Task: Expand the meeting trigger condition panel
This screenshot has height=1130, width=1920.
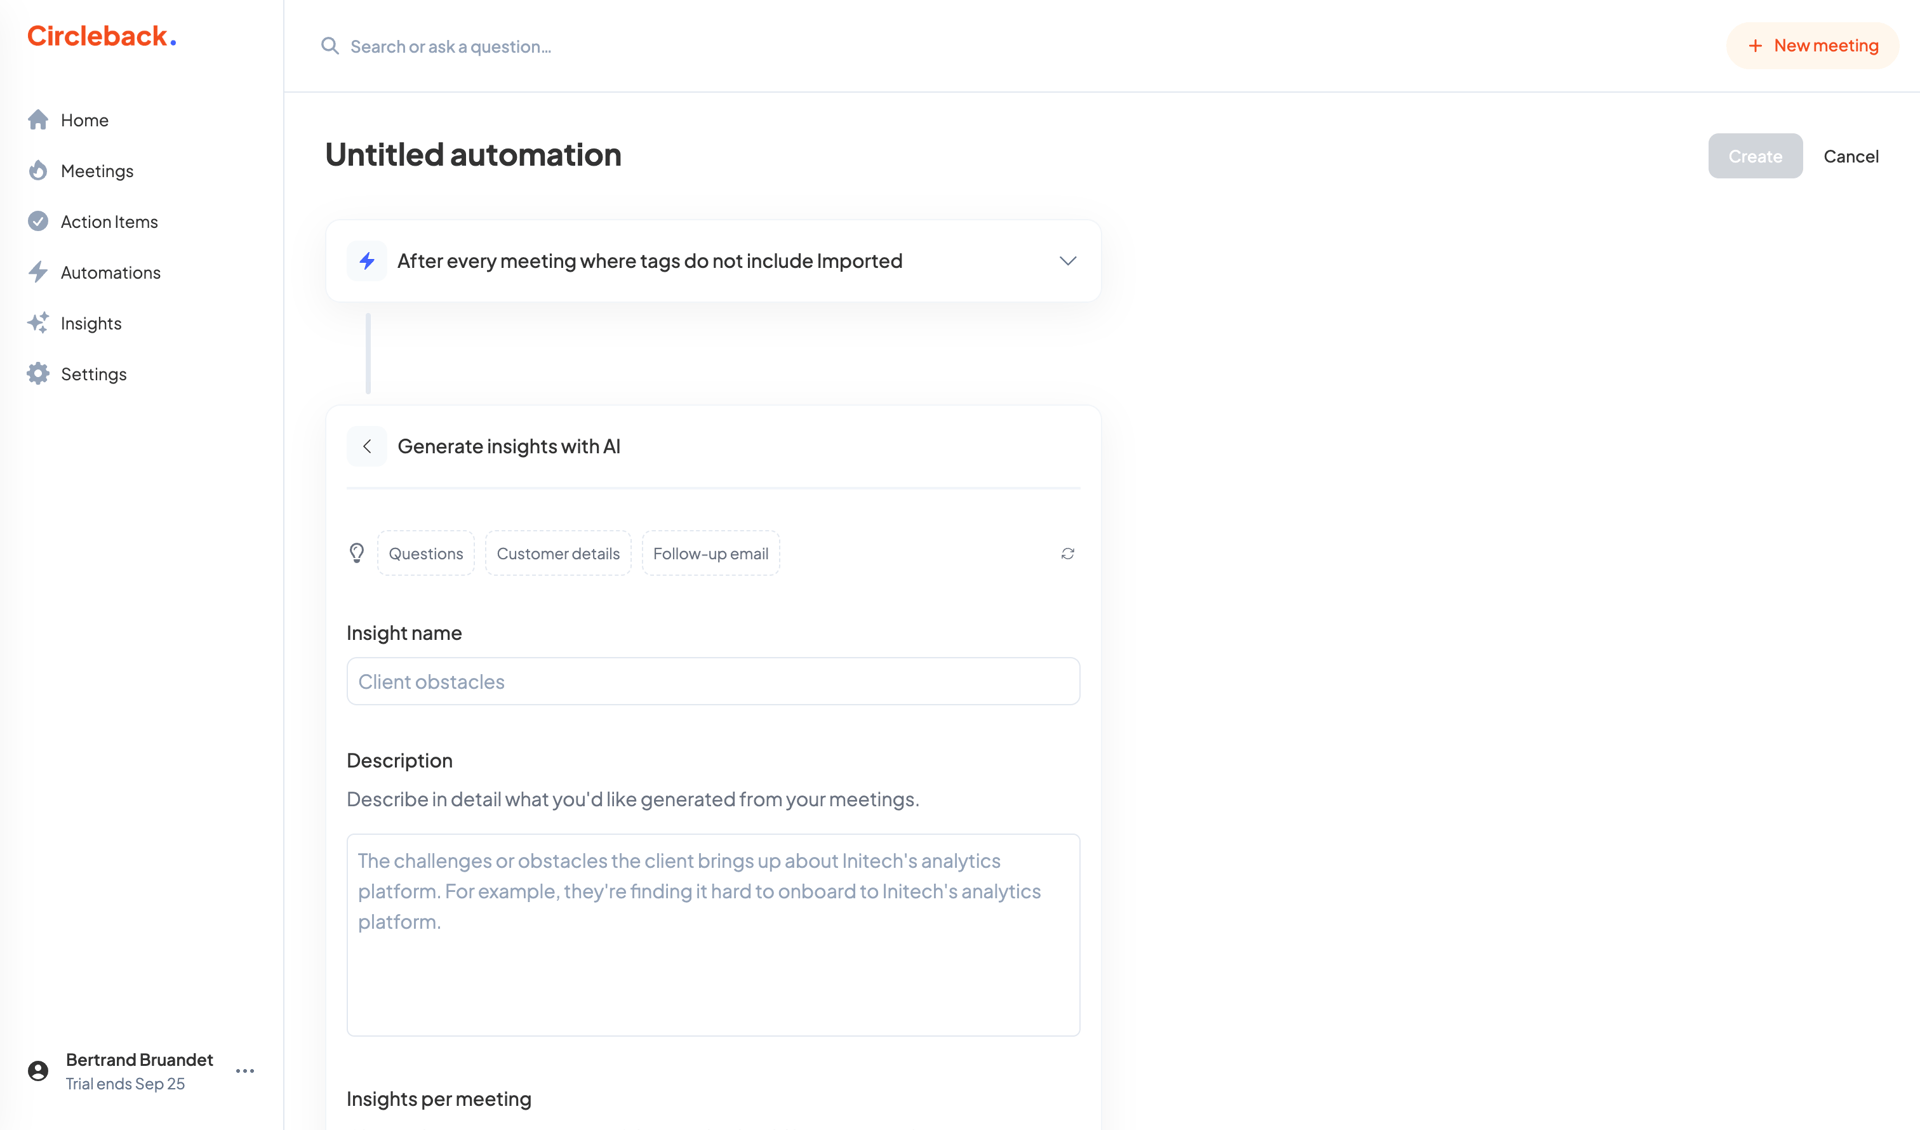Action: (1067, 260)
